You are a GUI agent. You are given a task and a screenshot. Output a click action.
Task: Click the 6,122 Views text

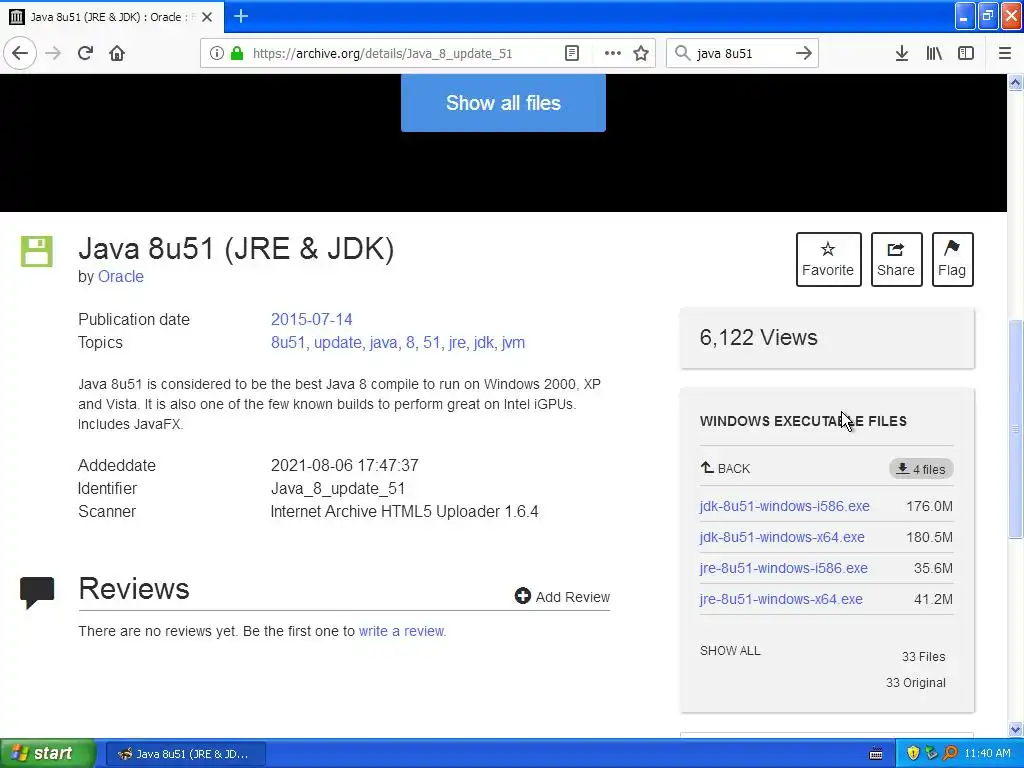758,338
